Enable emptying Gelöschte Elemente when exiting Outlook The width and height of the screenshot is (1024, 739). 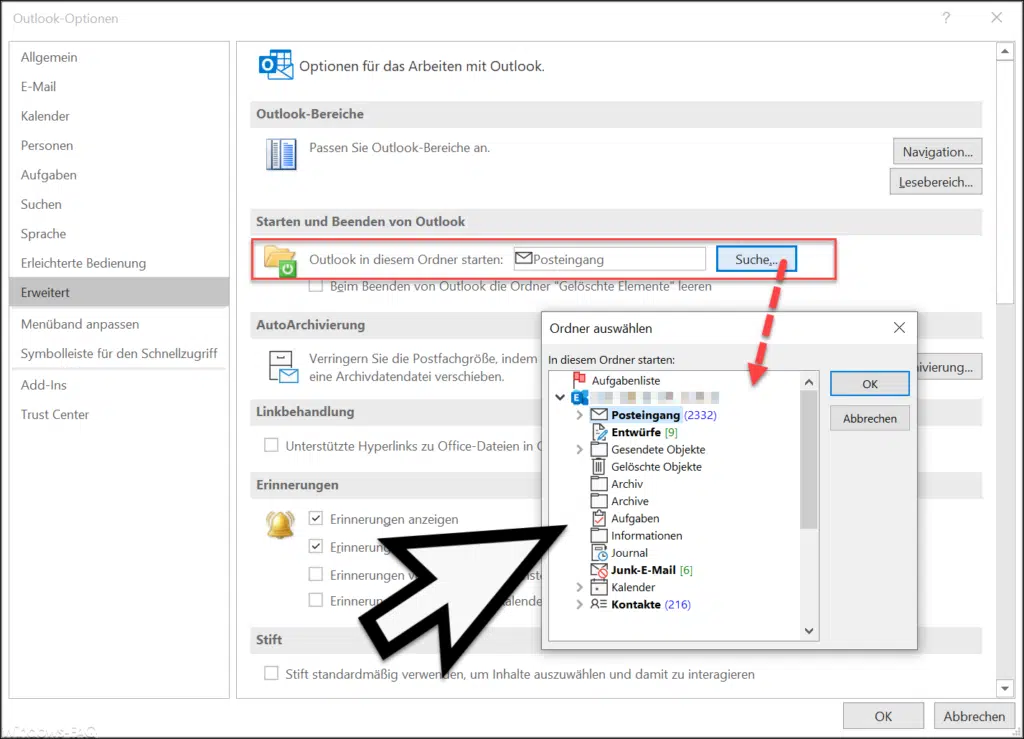[x=316, y=285]
